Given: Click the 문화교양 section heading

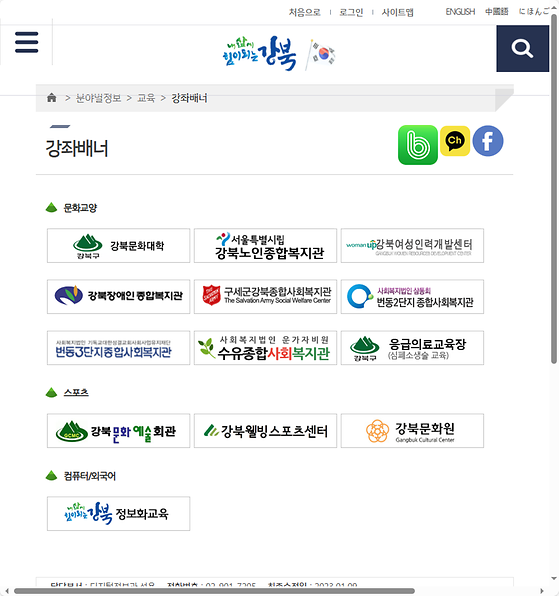Looking at the screenshot, I should tap(80, 208).
